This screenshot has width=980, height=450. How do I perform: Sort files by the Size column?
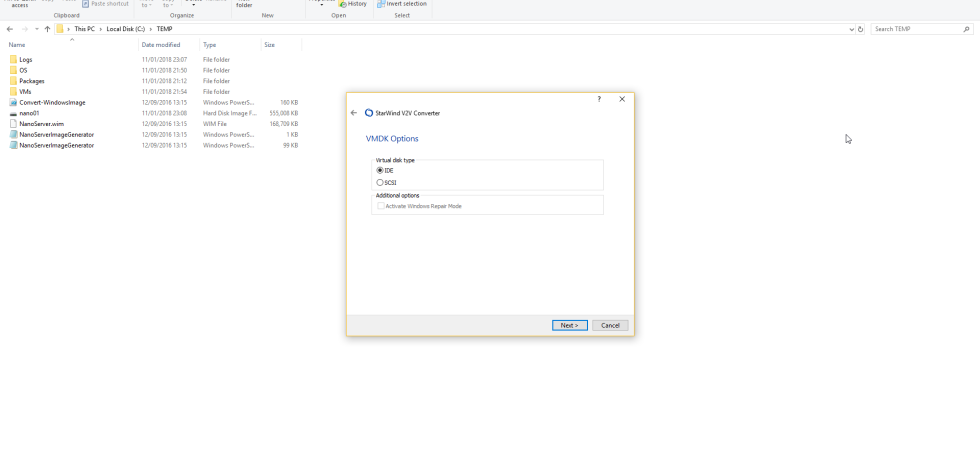269,45
